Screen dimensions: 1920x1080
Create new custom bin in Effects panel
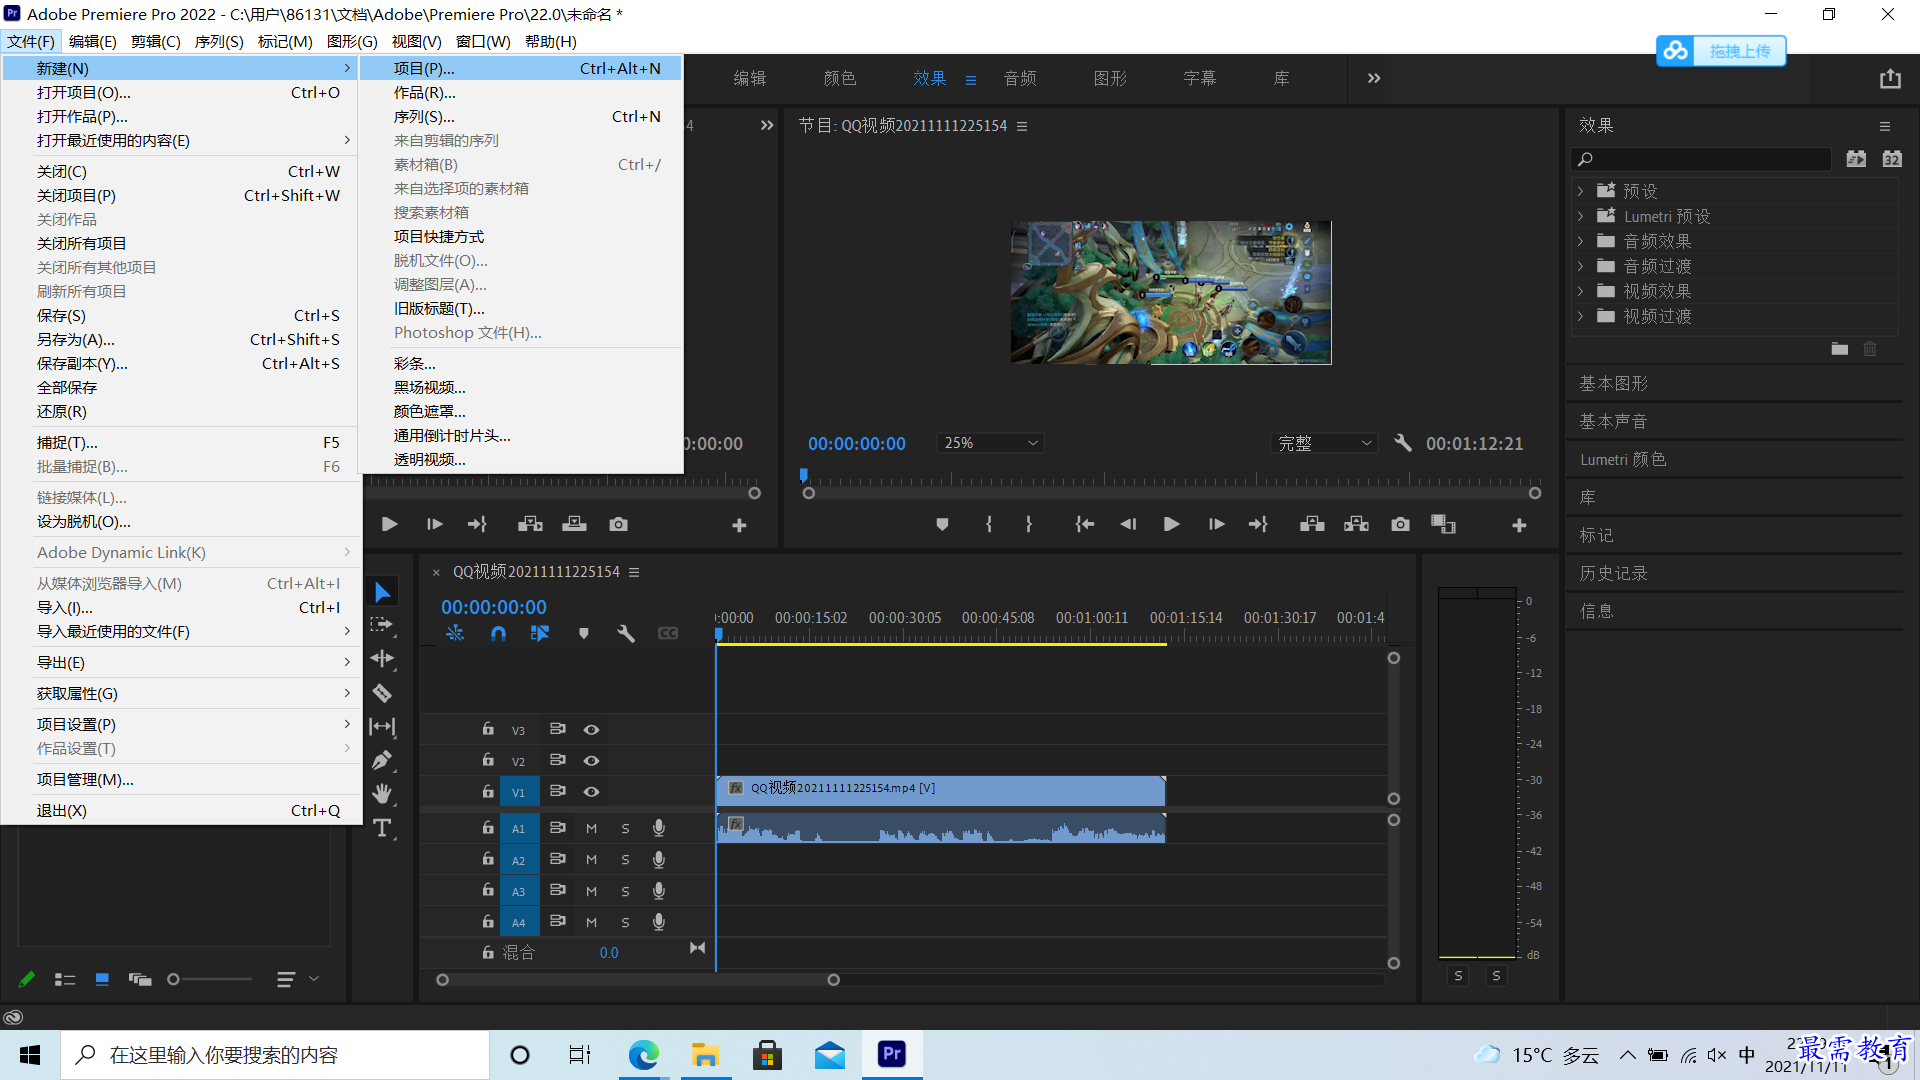click(1840, 349)
